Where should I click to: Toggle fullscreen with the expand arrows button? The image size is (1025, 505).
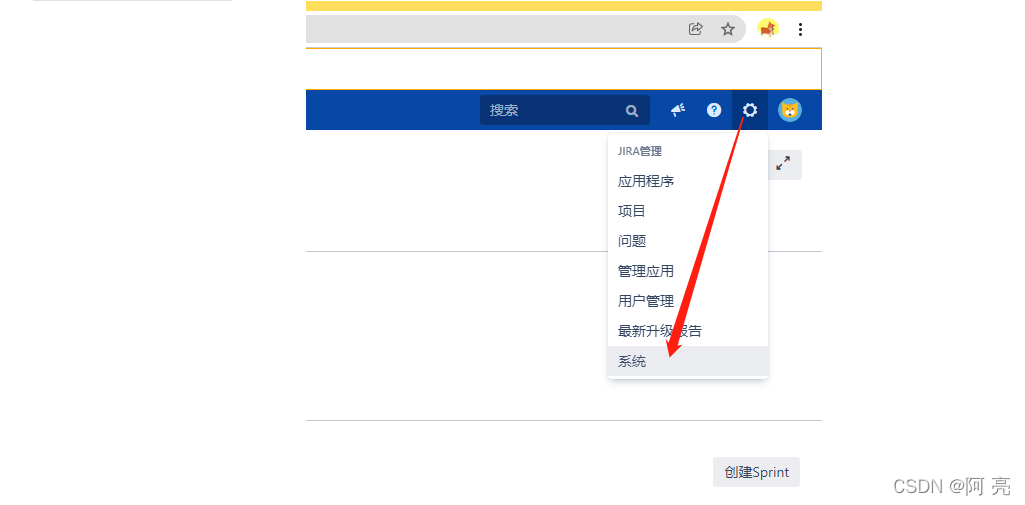coord(783,164)
